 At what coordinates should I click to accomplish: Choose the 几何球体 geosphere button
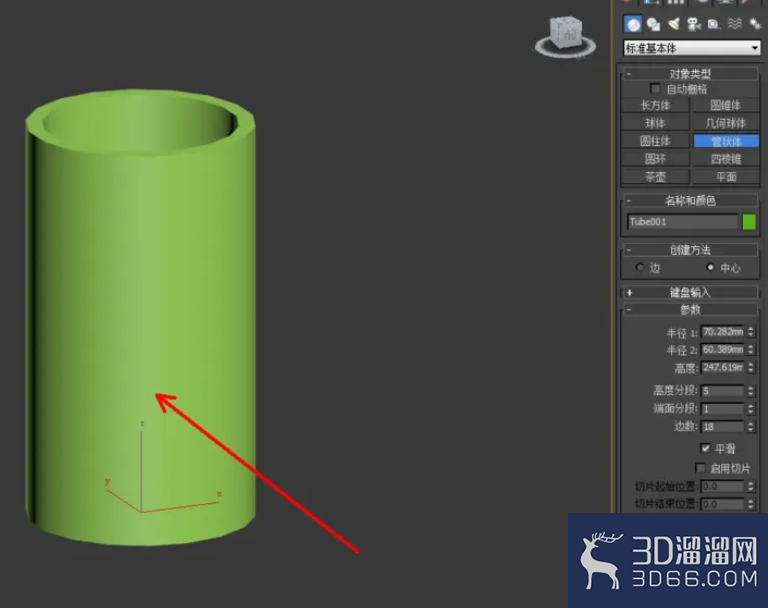725,123
